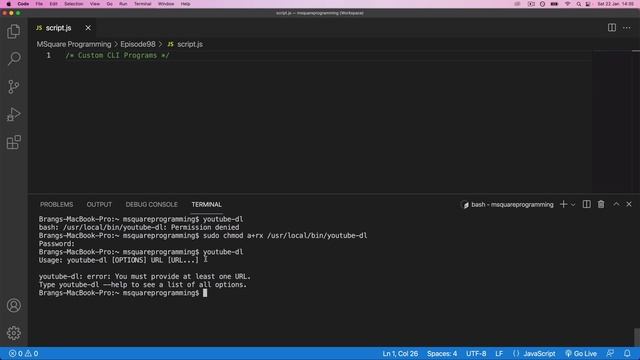Switch to the DEBUG CONSOLE tab
The height and width of the screenshot is (360, 640).
[x=151, y=204]
